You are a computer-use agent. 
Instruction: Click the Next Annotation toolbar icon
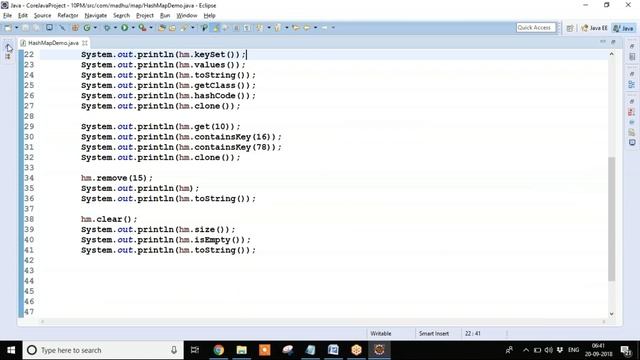tap(260, 28)
